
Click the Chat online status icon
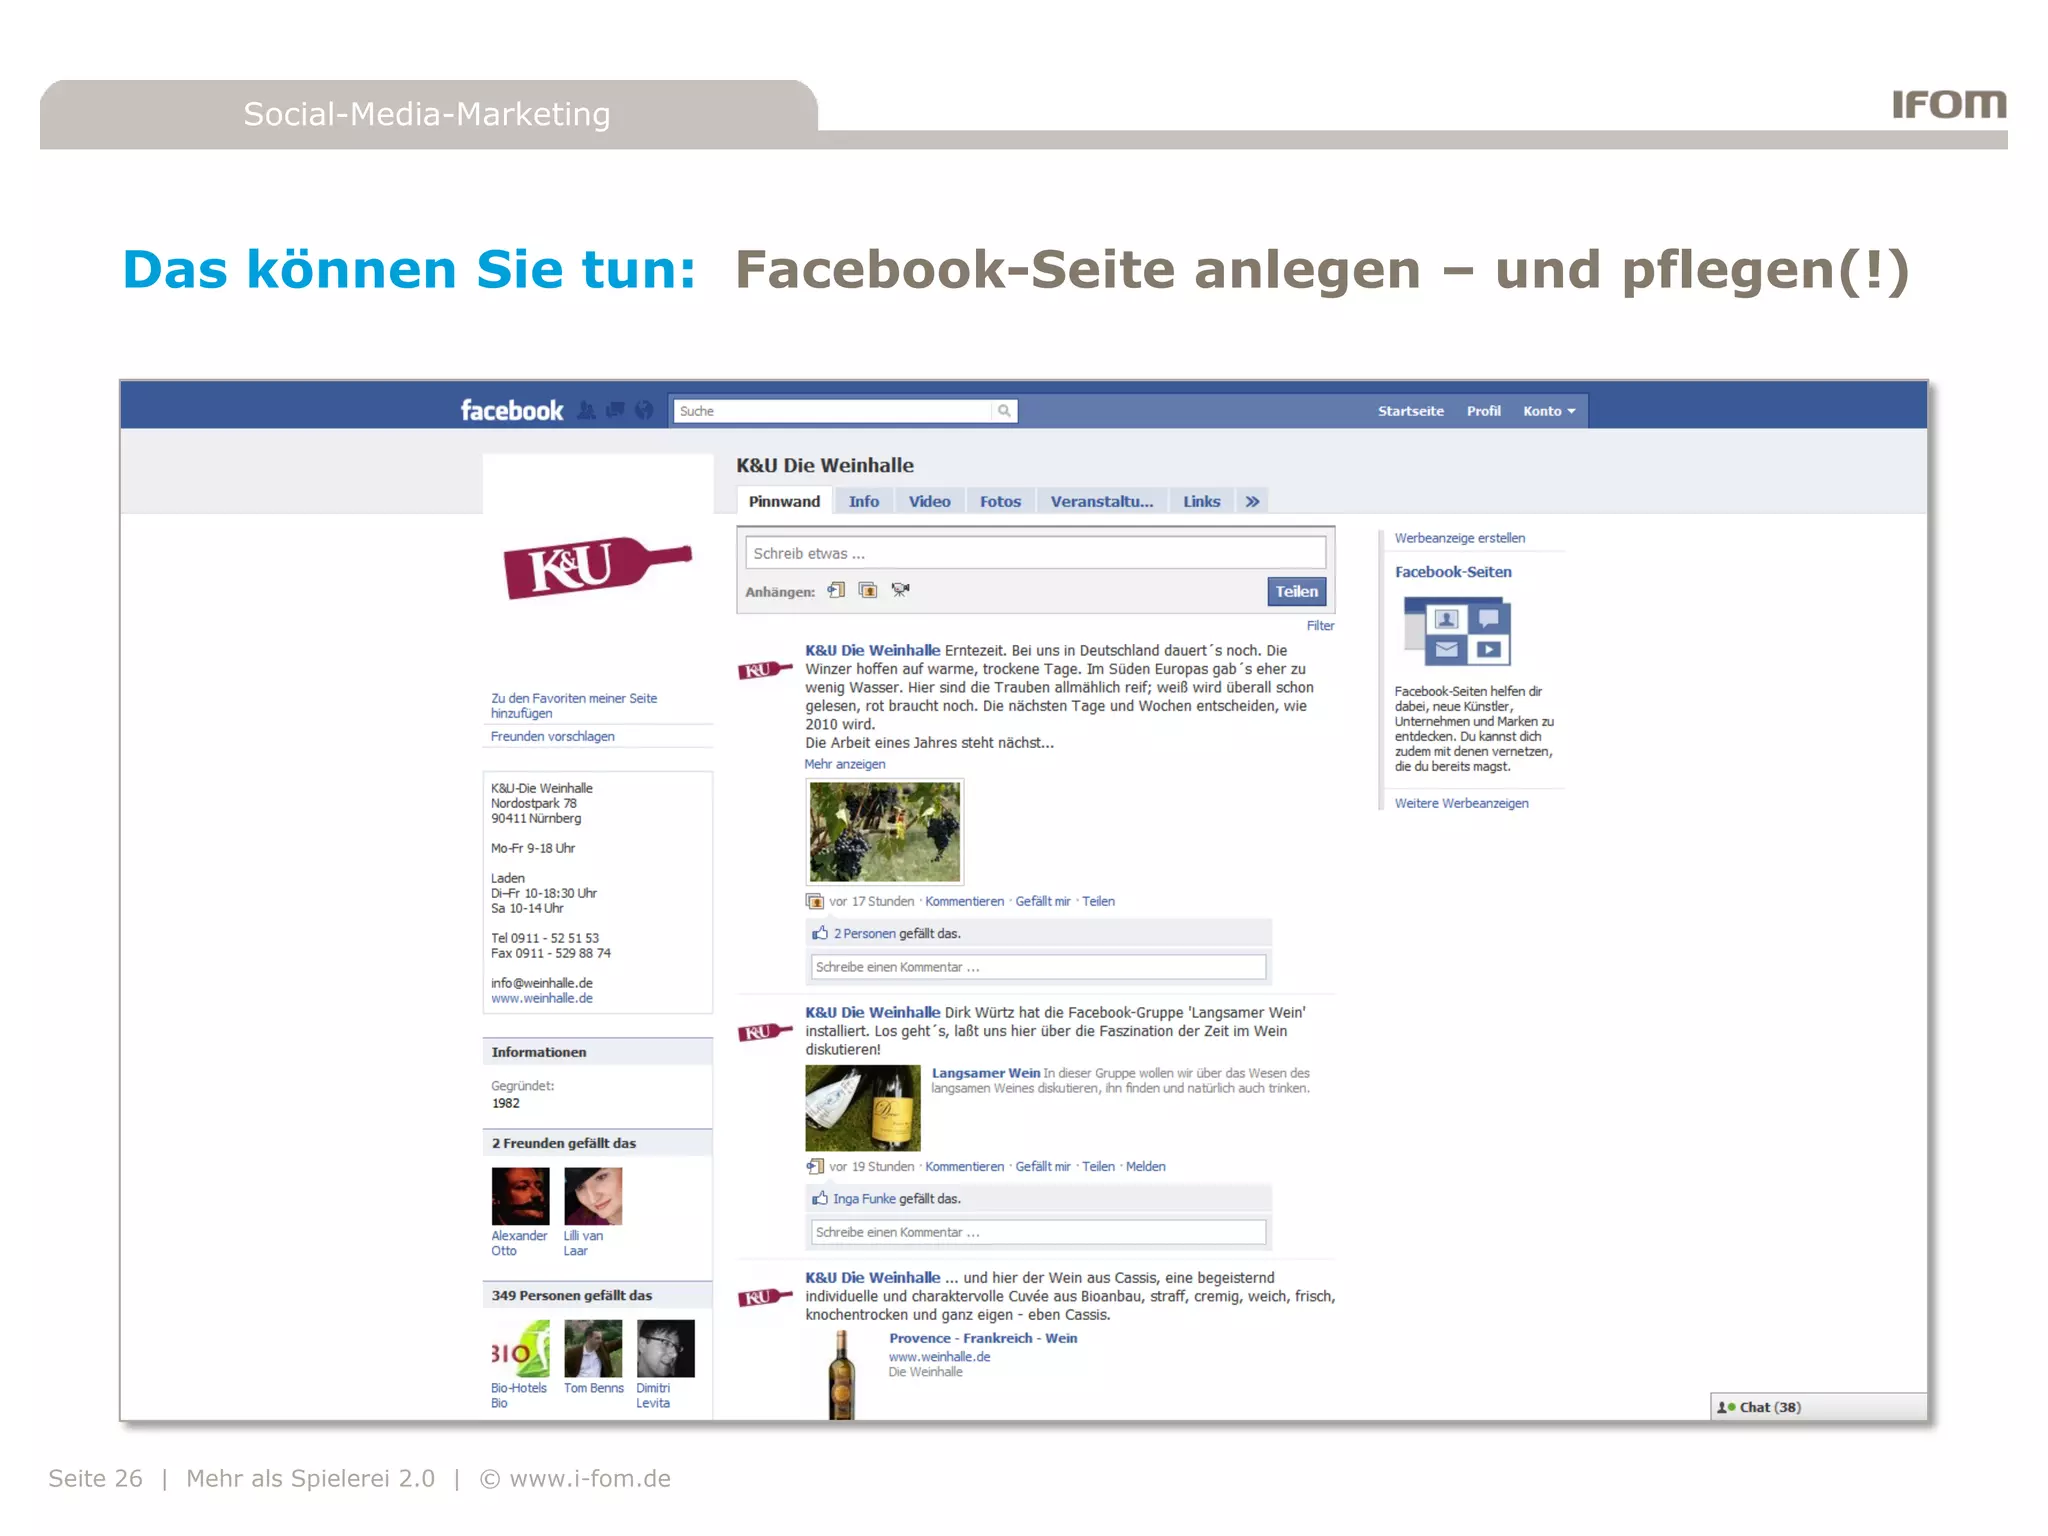[x=1726, y=1407]
